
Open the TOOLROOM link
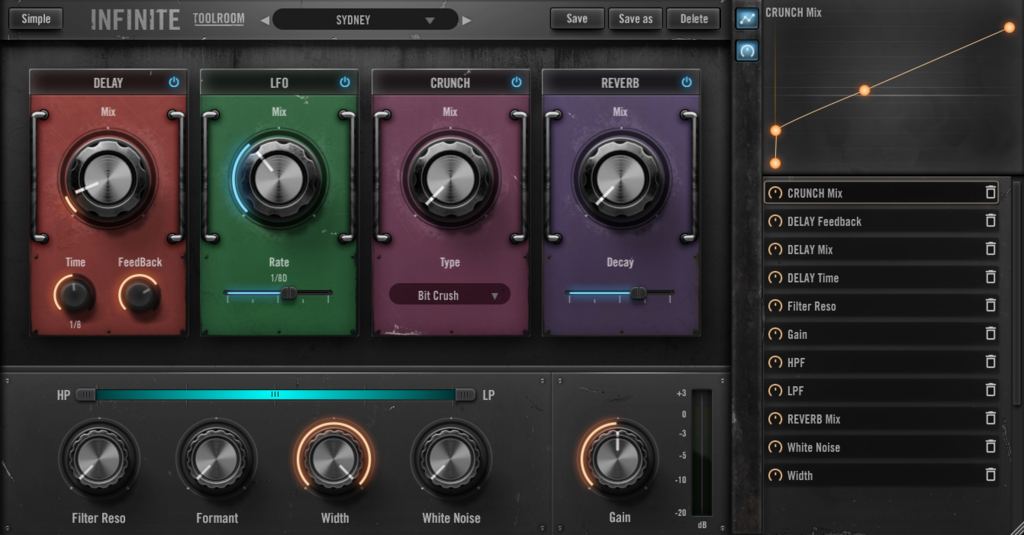[219, 18]
